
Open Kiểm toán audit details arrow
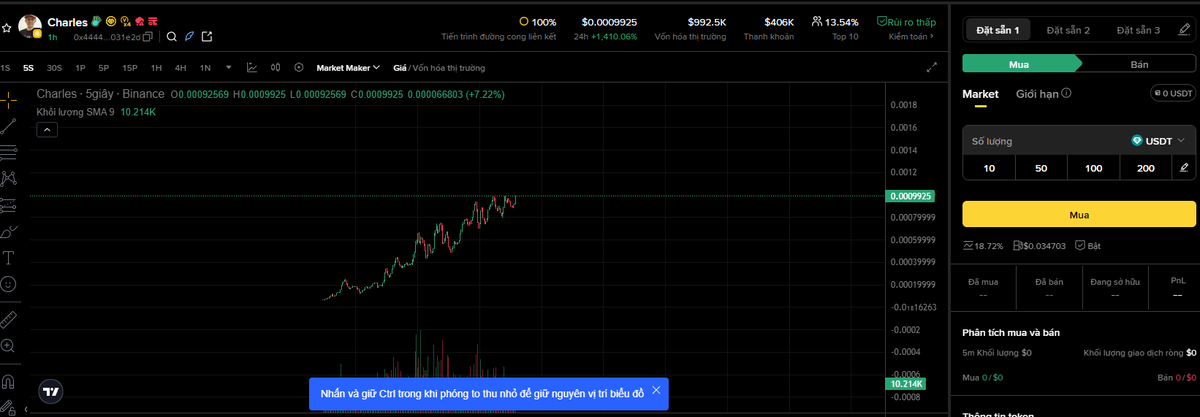point(910,37)
